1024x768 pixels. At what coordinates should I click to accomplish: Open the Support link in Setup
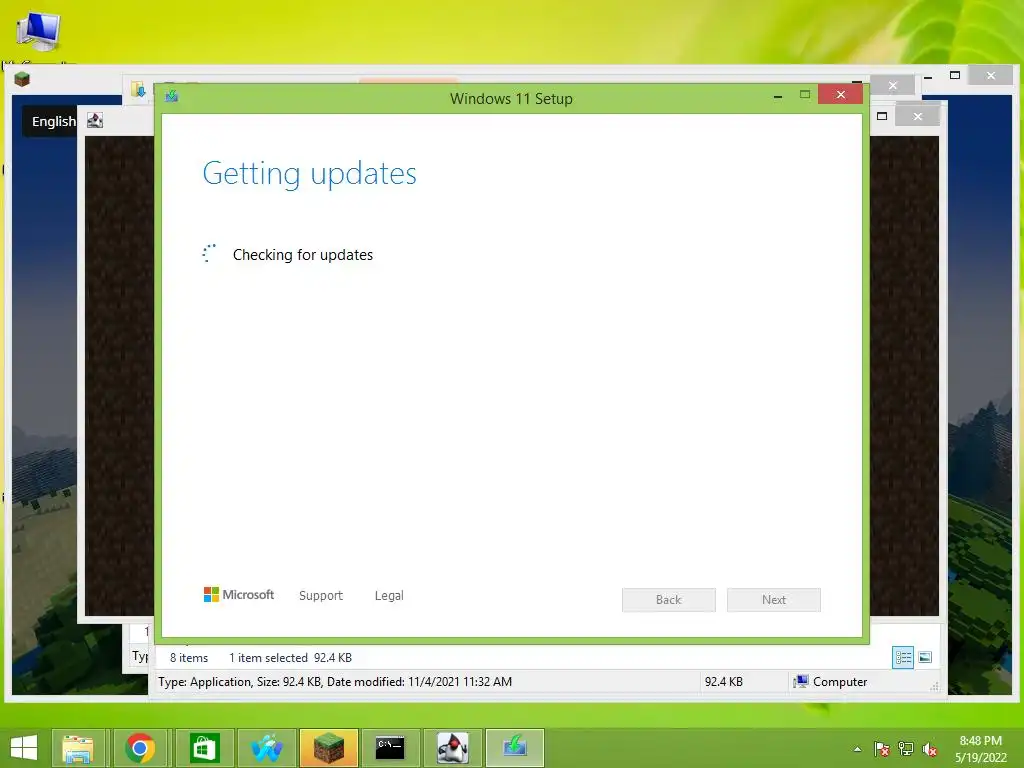(x=321, y=596)
